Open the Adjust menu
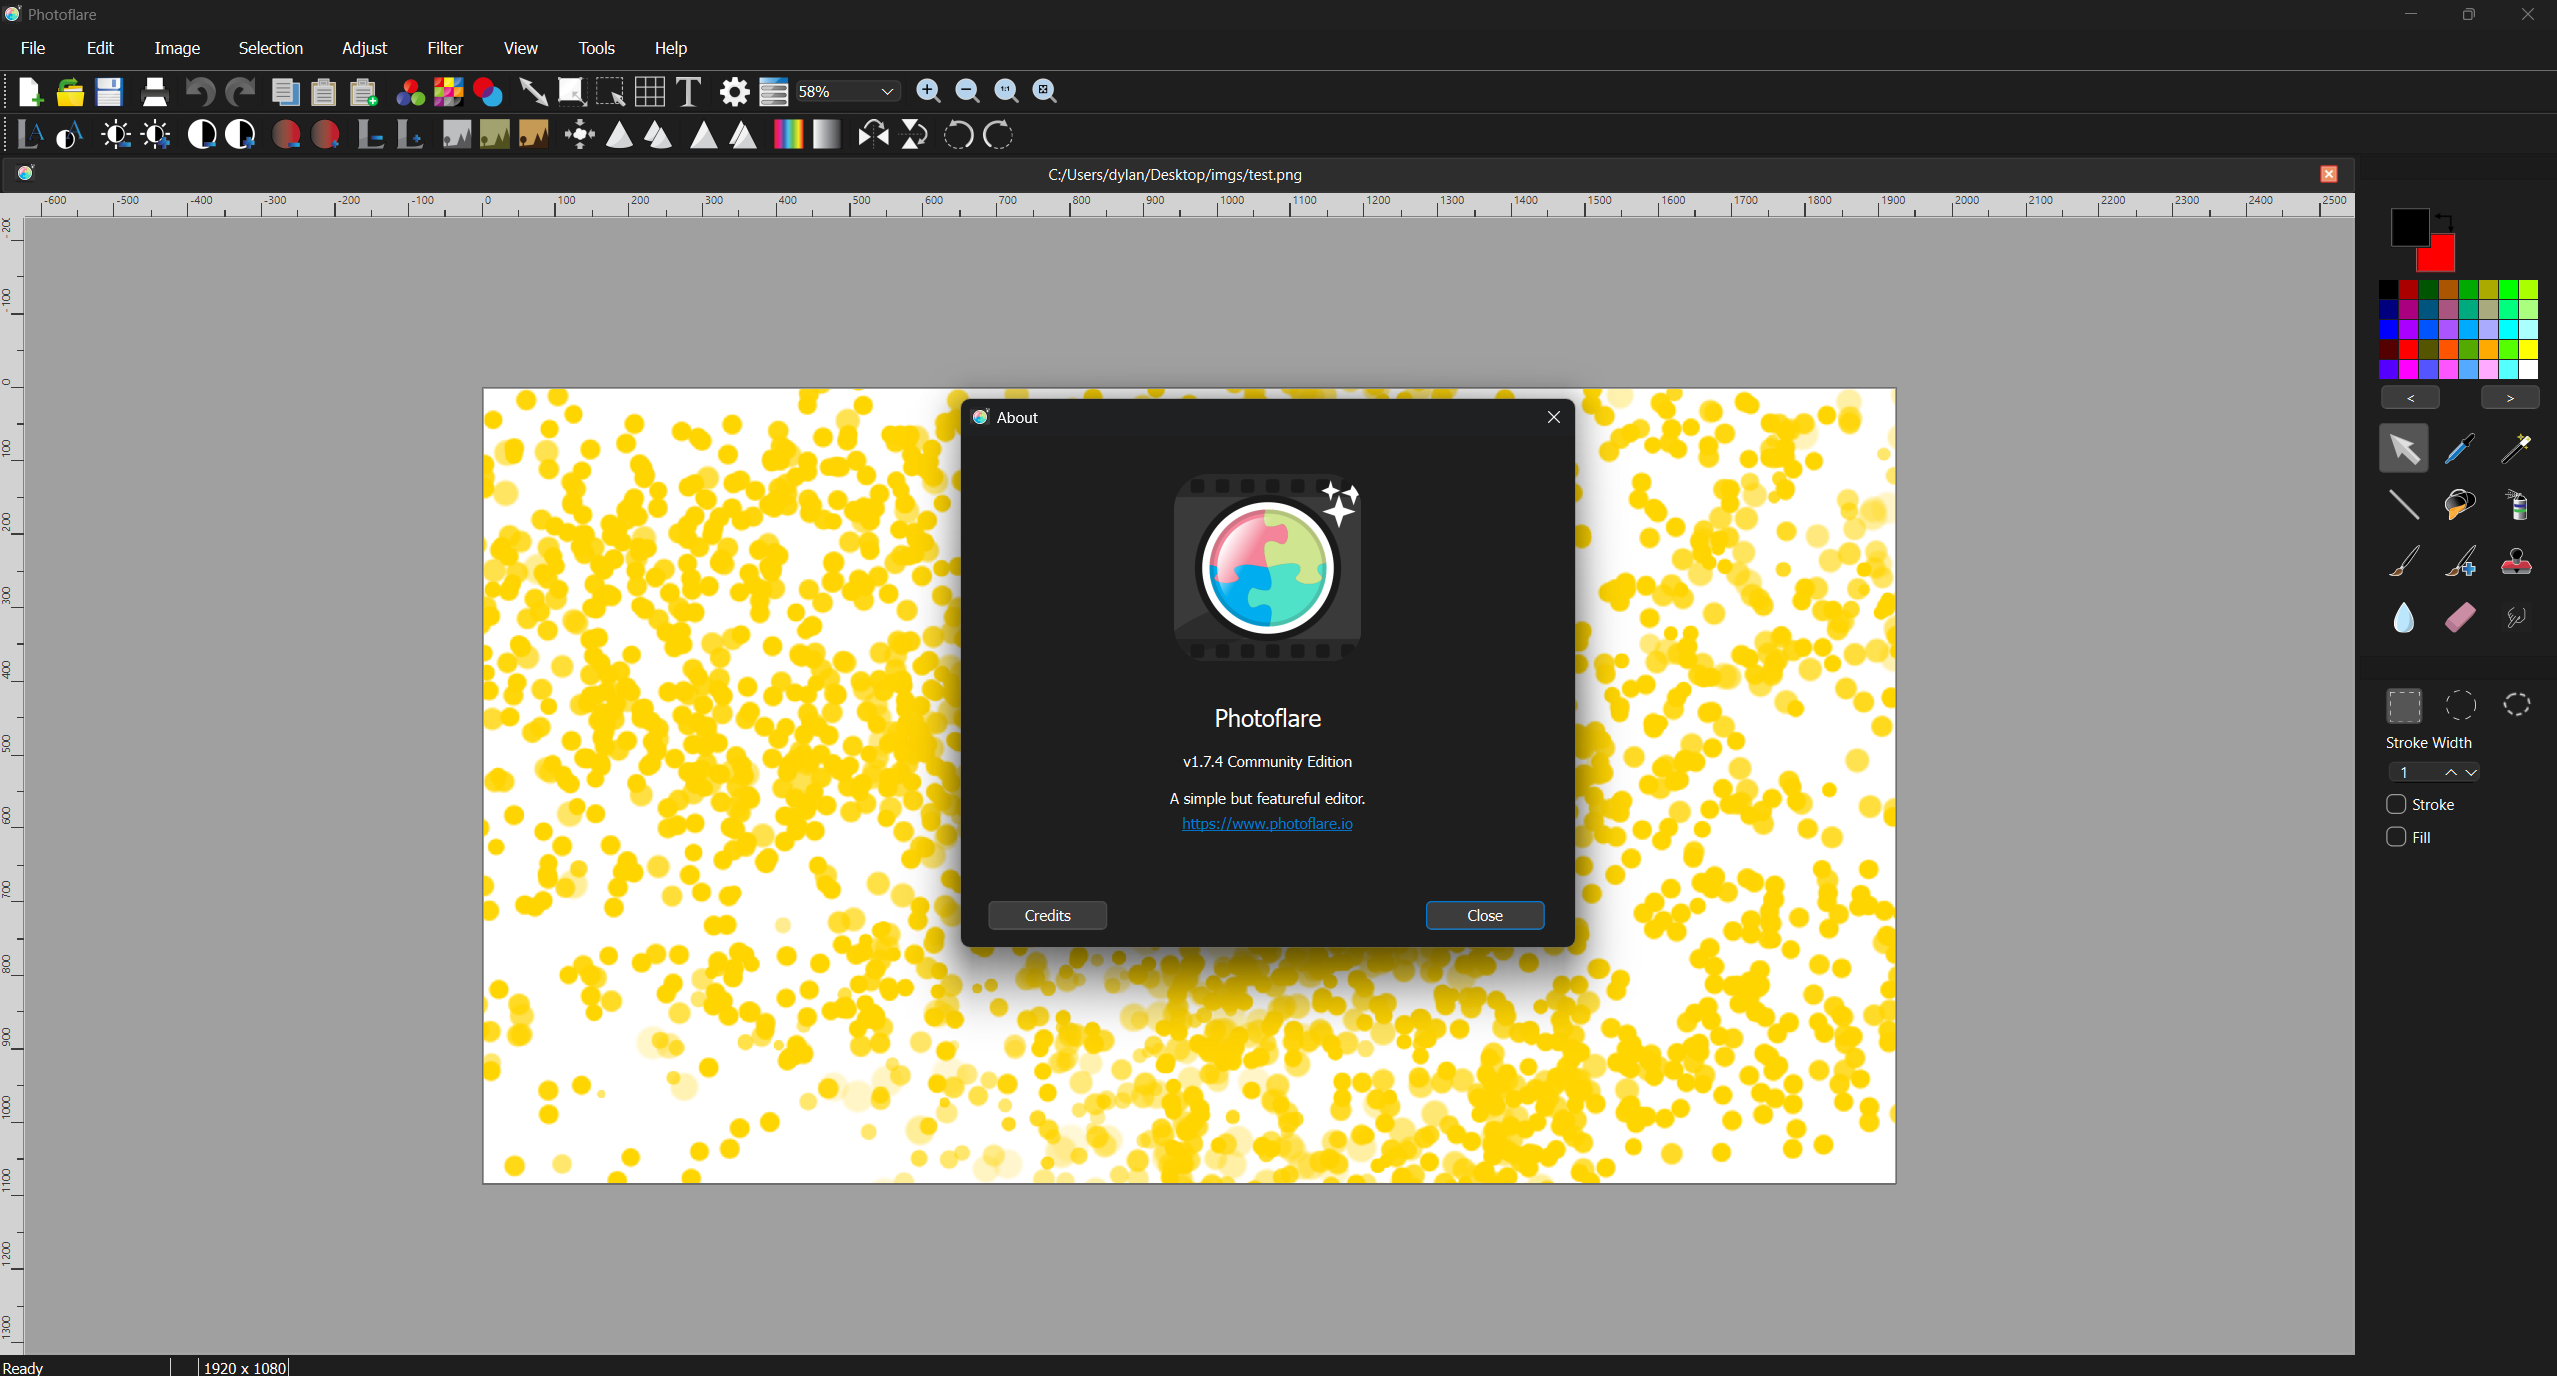This screenshot has height=1376, width=2557. [x=364, y=48]
